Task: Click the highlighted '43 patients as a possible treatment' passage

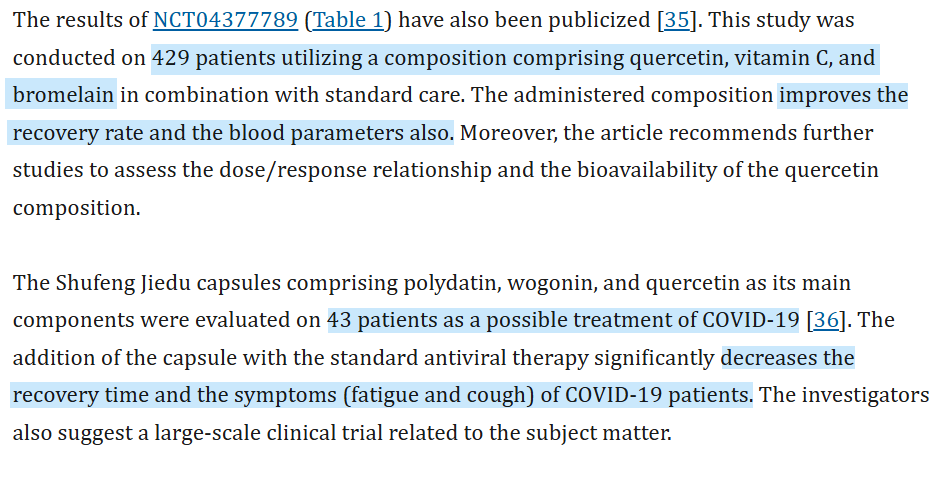Action: pos(563,320)
